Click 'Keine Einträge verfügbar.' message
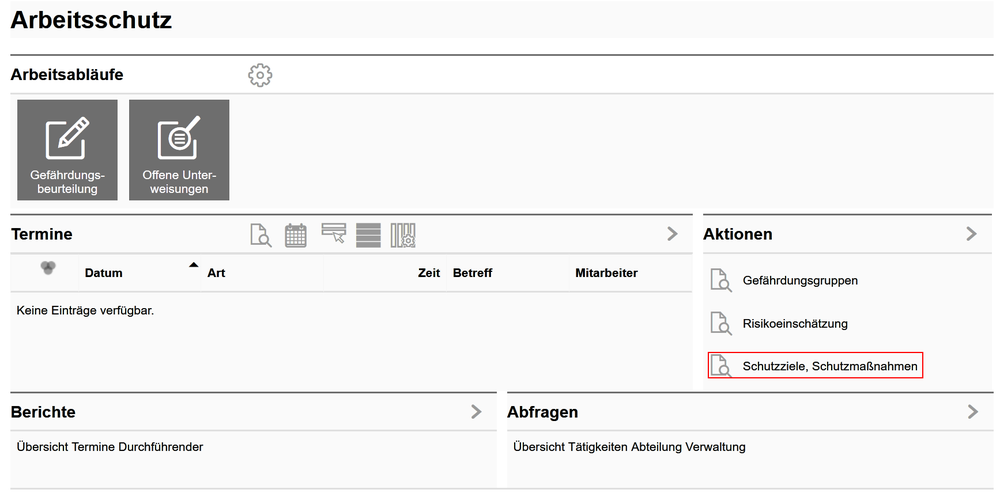This screenshot has width=1000, height=493. coord(85,311)
